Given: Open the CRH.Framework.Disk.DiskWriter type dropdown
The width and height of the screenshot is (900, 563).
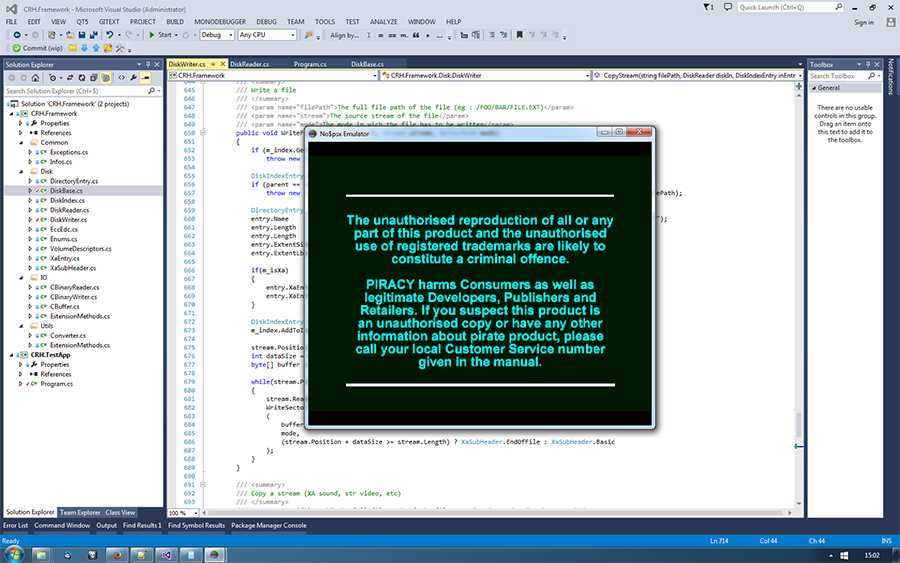Looking at the screenshot, I should [485, 75].
